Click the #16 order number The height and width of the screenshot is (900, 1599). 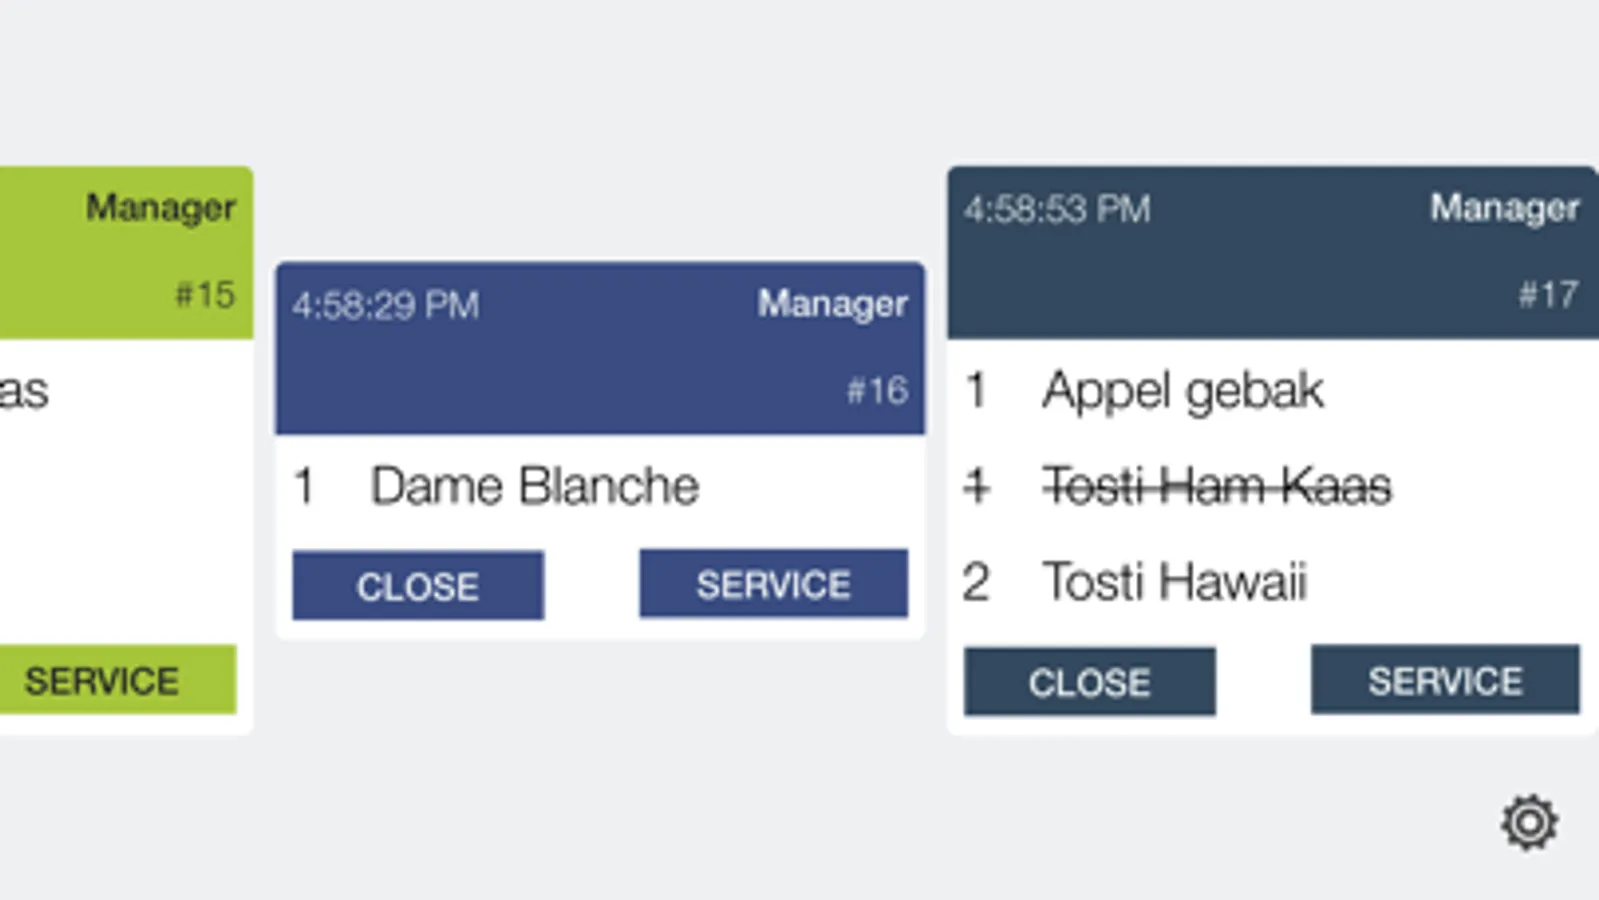pyautogui.click(x=877, y=390)
